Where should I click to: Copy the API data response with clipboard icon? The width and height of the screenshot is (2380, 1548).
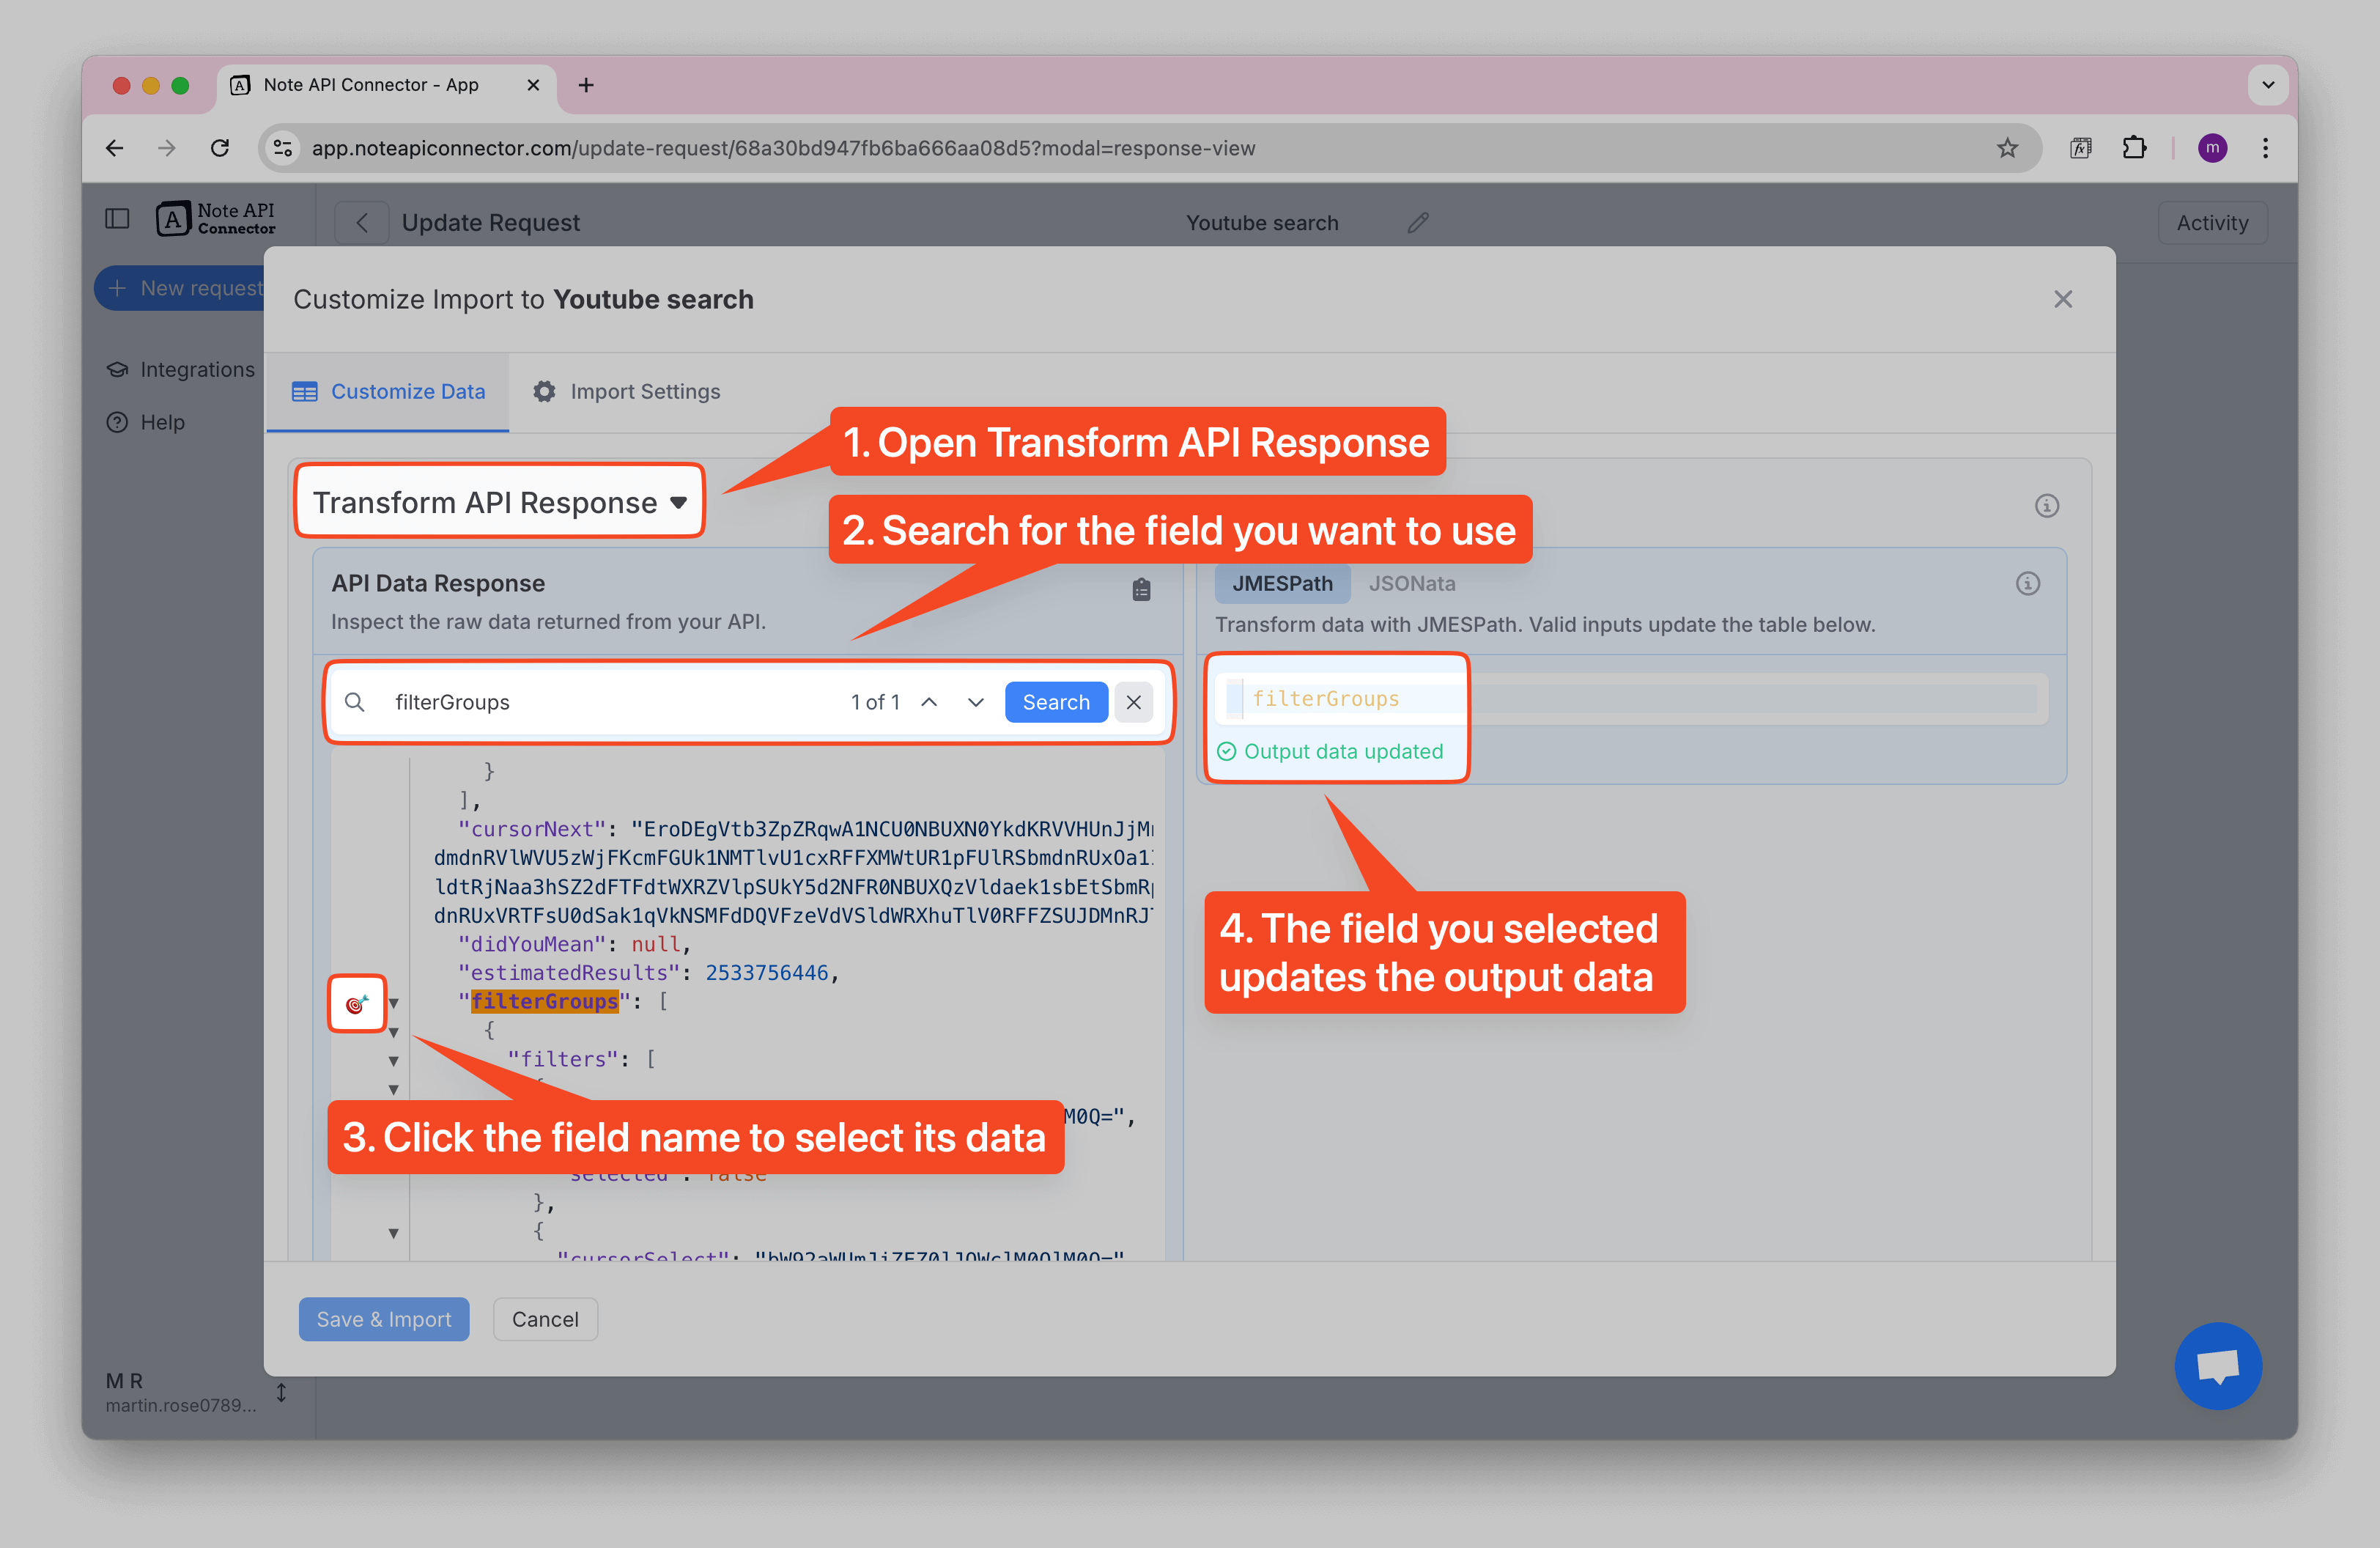[1140, 590]
